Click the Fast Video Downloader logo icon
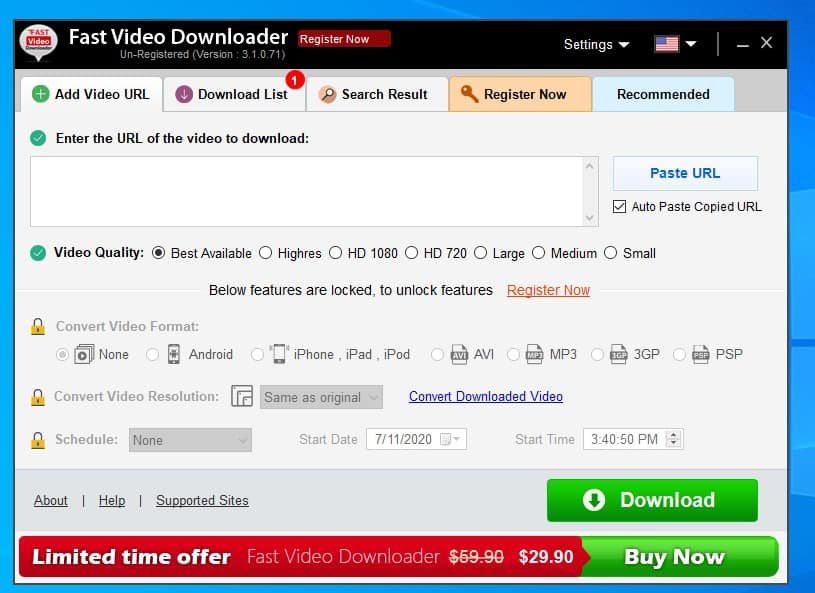The width and height of the screenshot is (815, 593). tap(39, 44)
